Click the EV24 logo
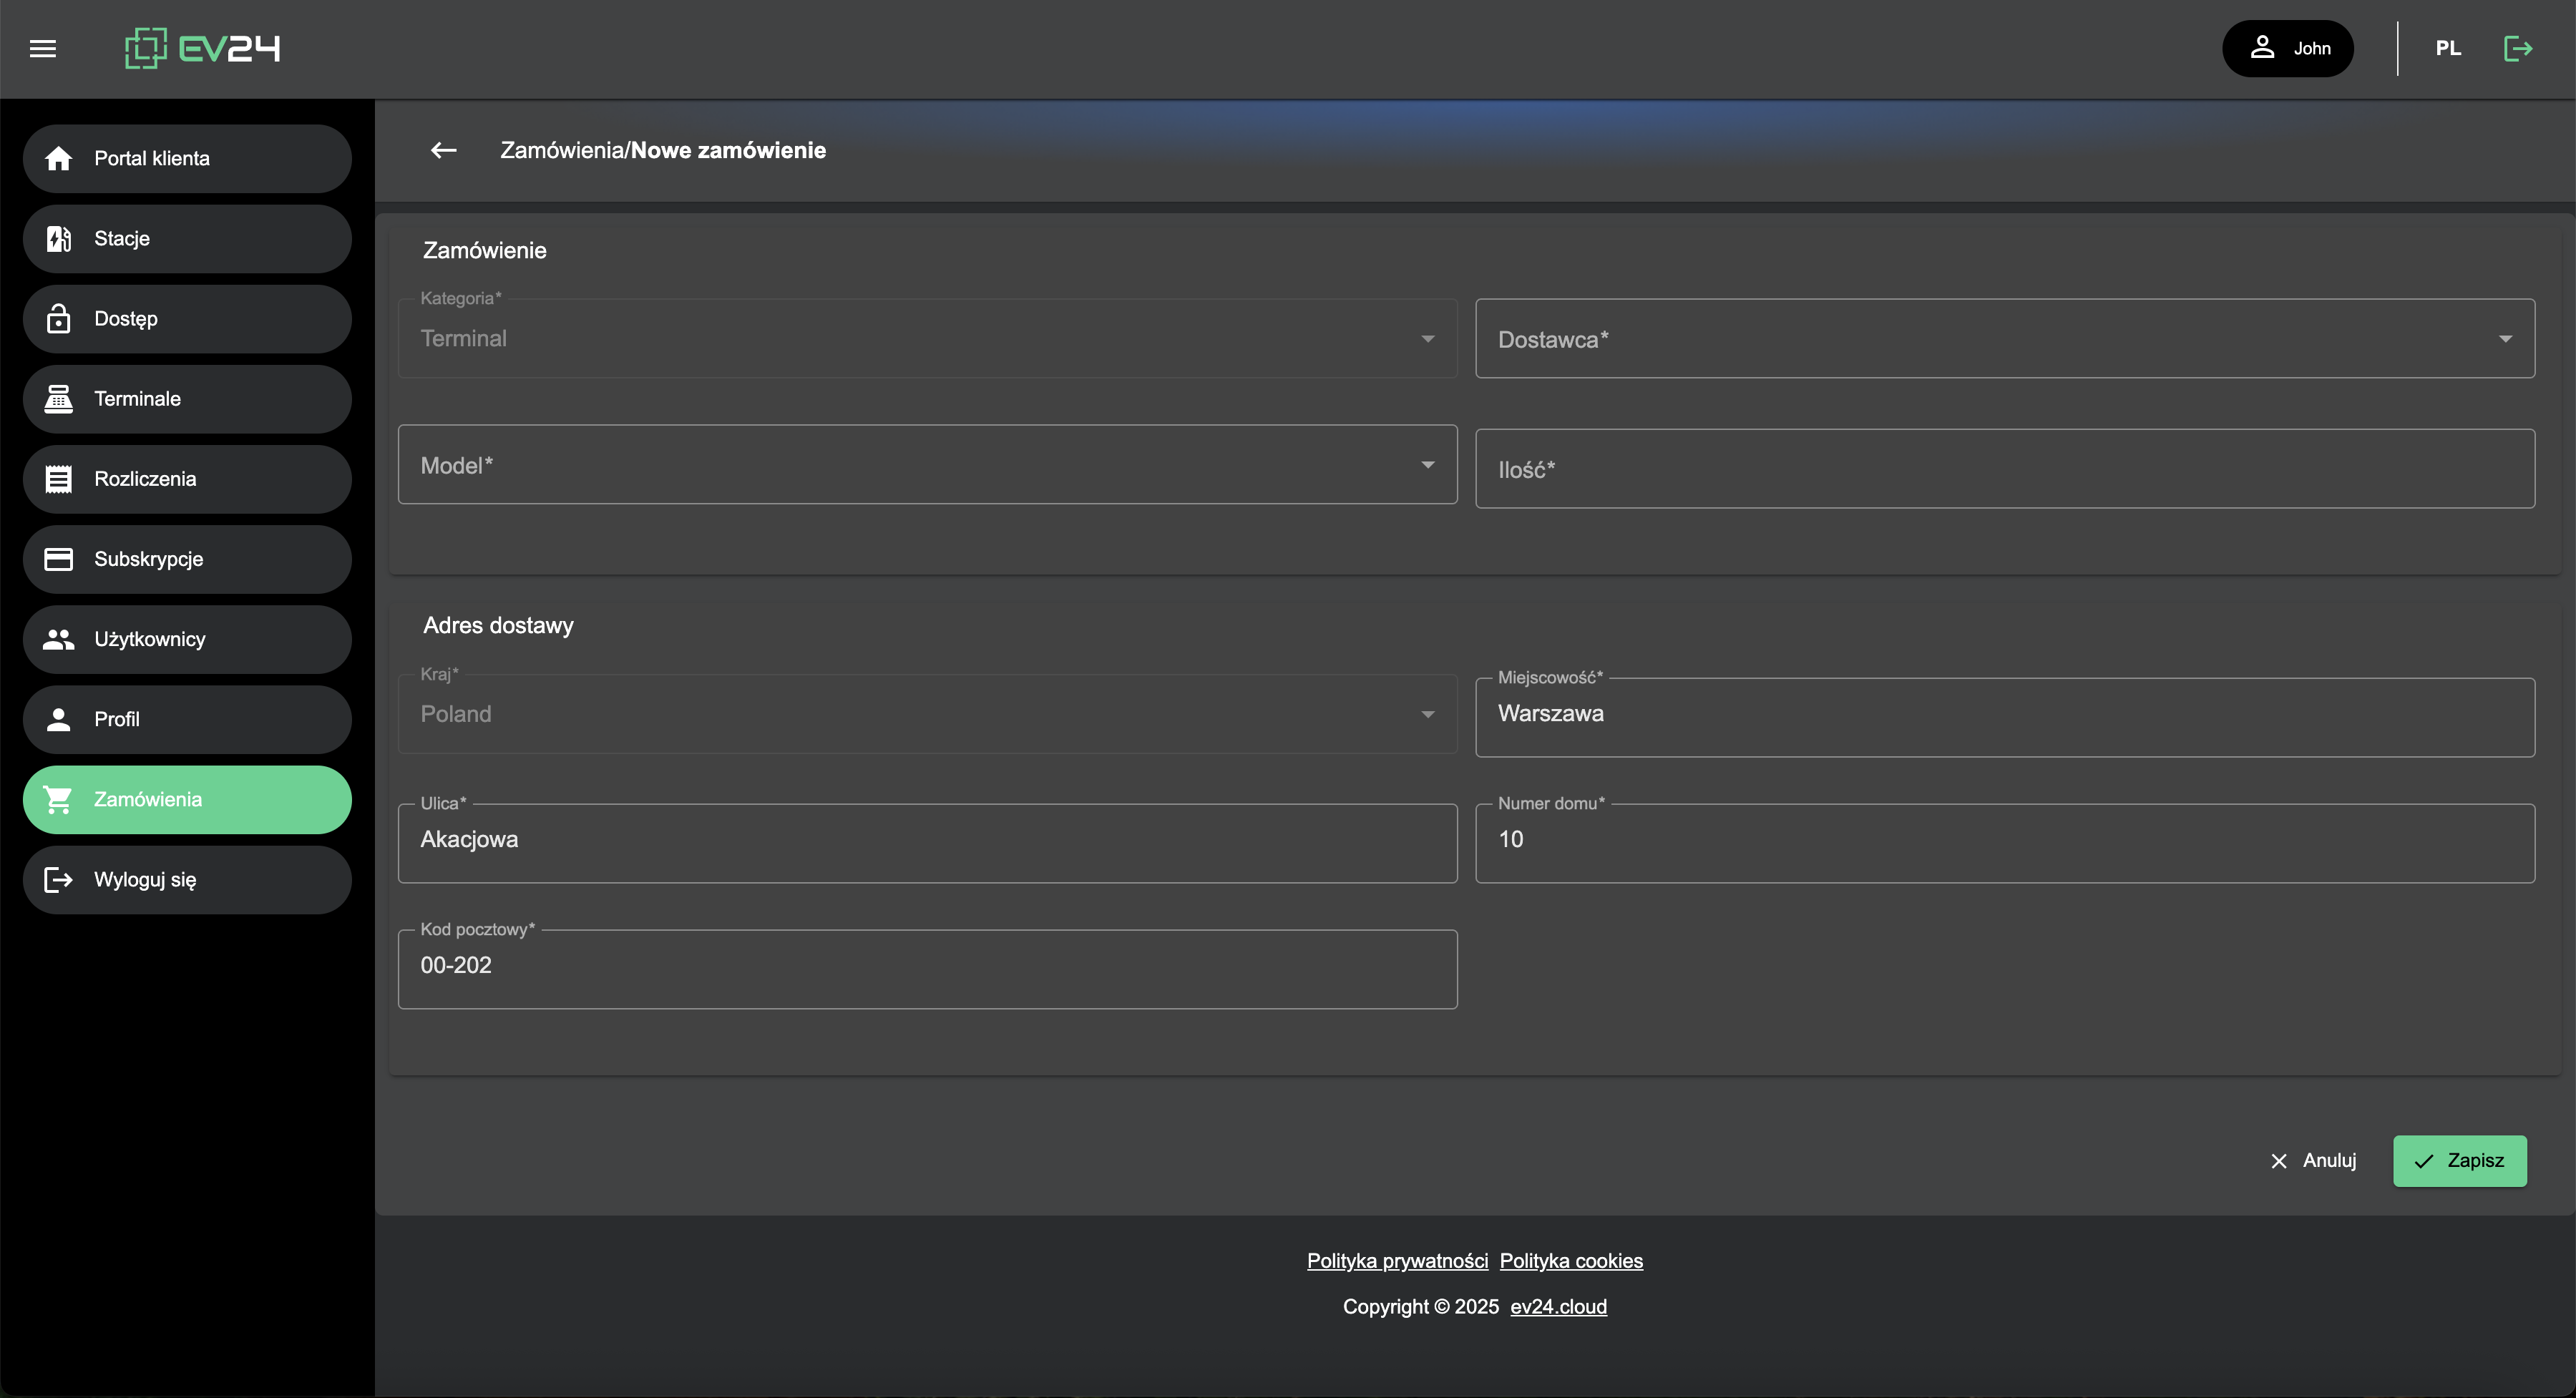Screen dimensions: 2576x1398 [203, 48]
